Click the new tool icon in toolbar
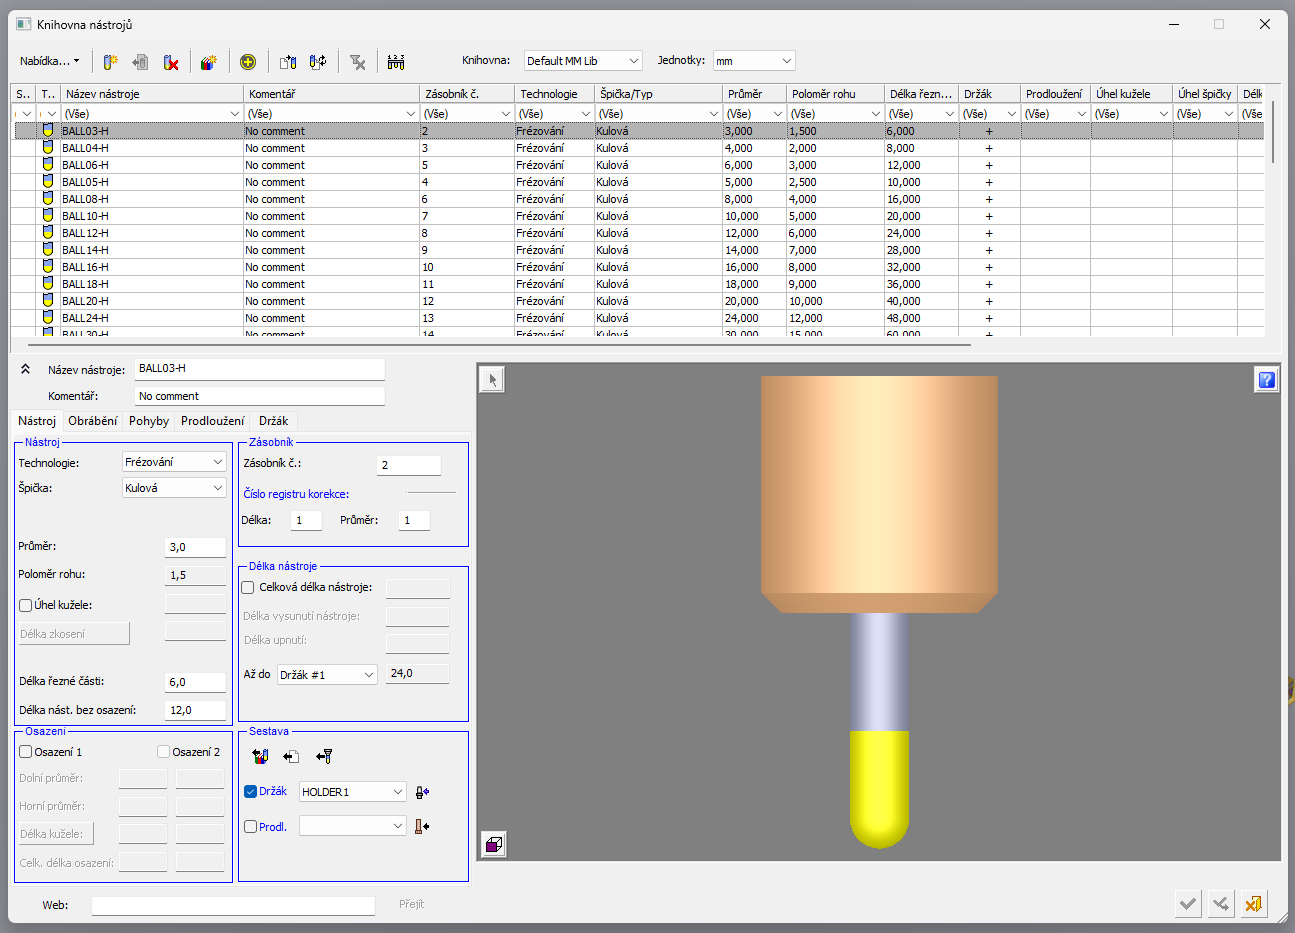 pyautogui.click(x=111, y=62)
